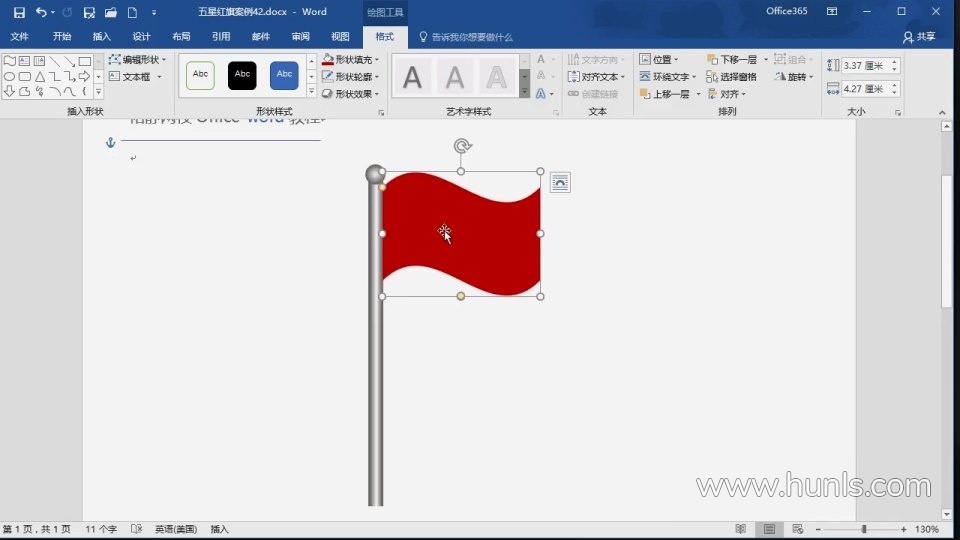Click the anchor icon in the left margin
The width and height of the screenshot is (960, 540).
click(x=110, y=143)
